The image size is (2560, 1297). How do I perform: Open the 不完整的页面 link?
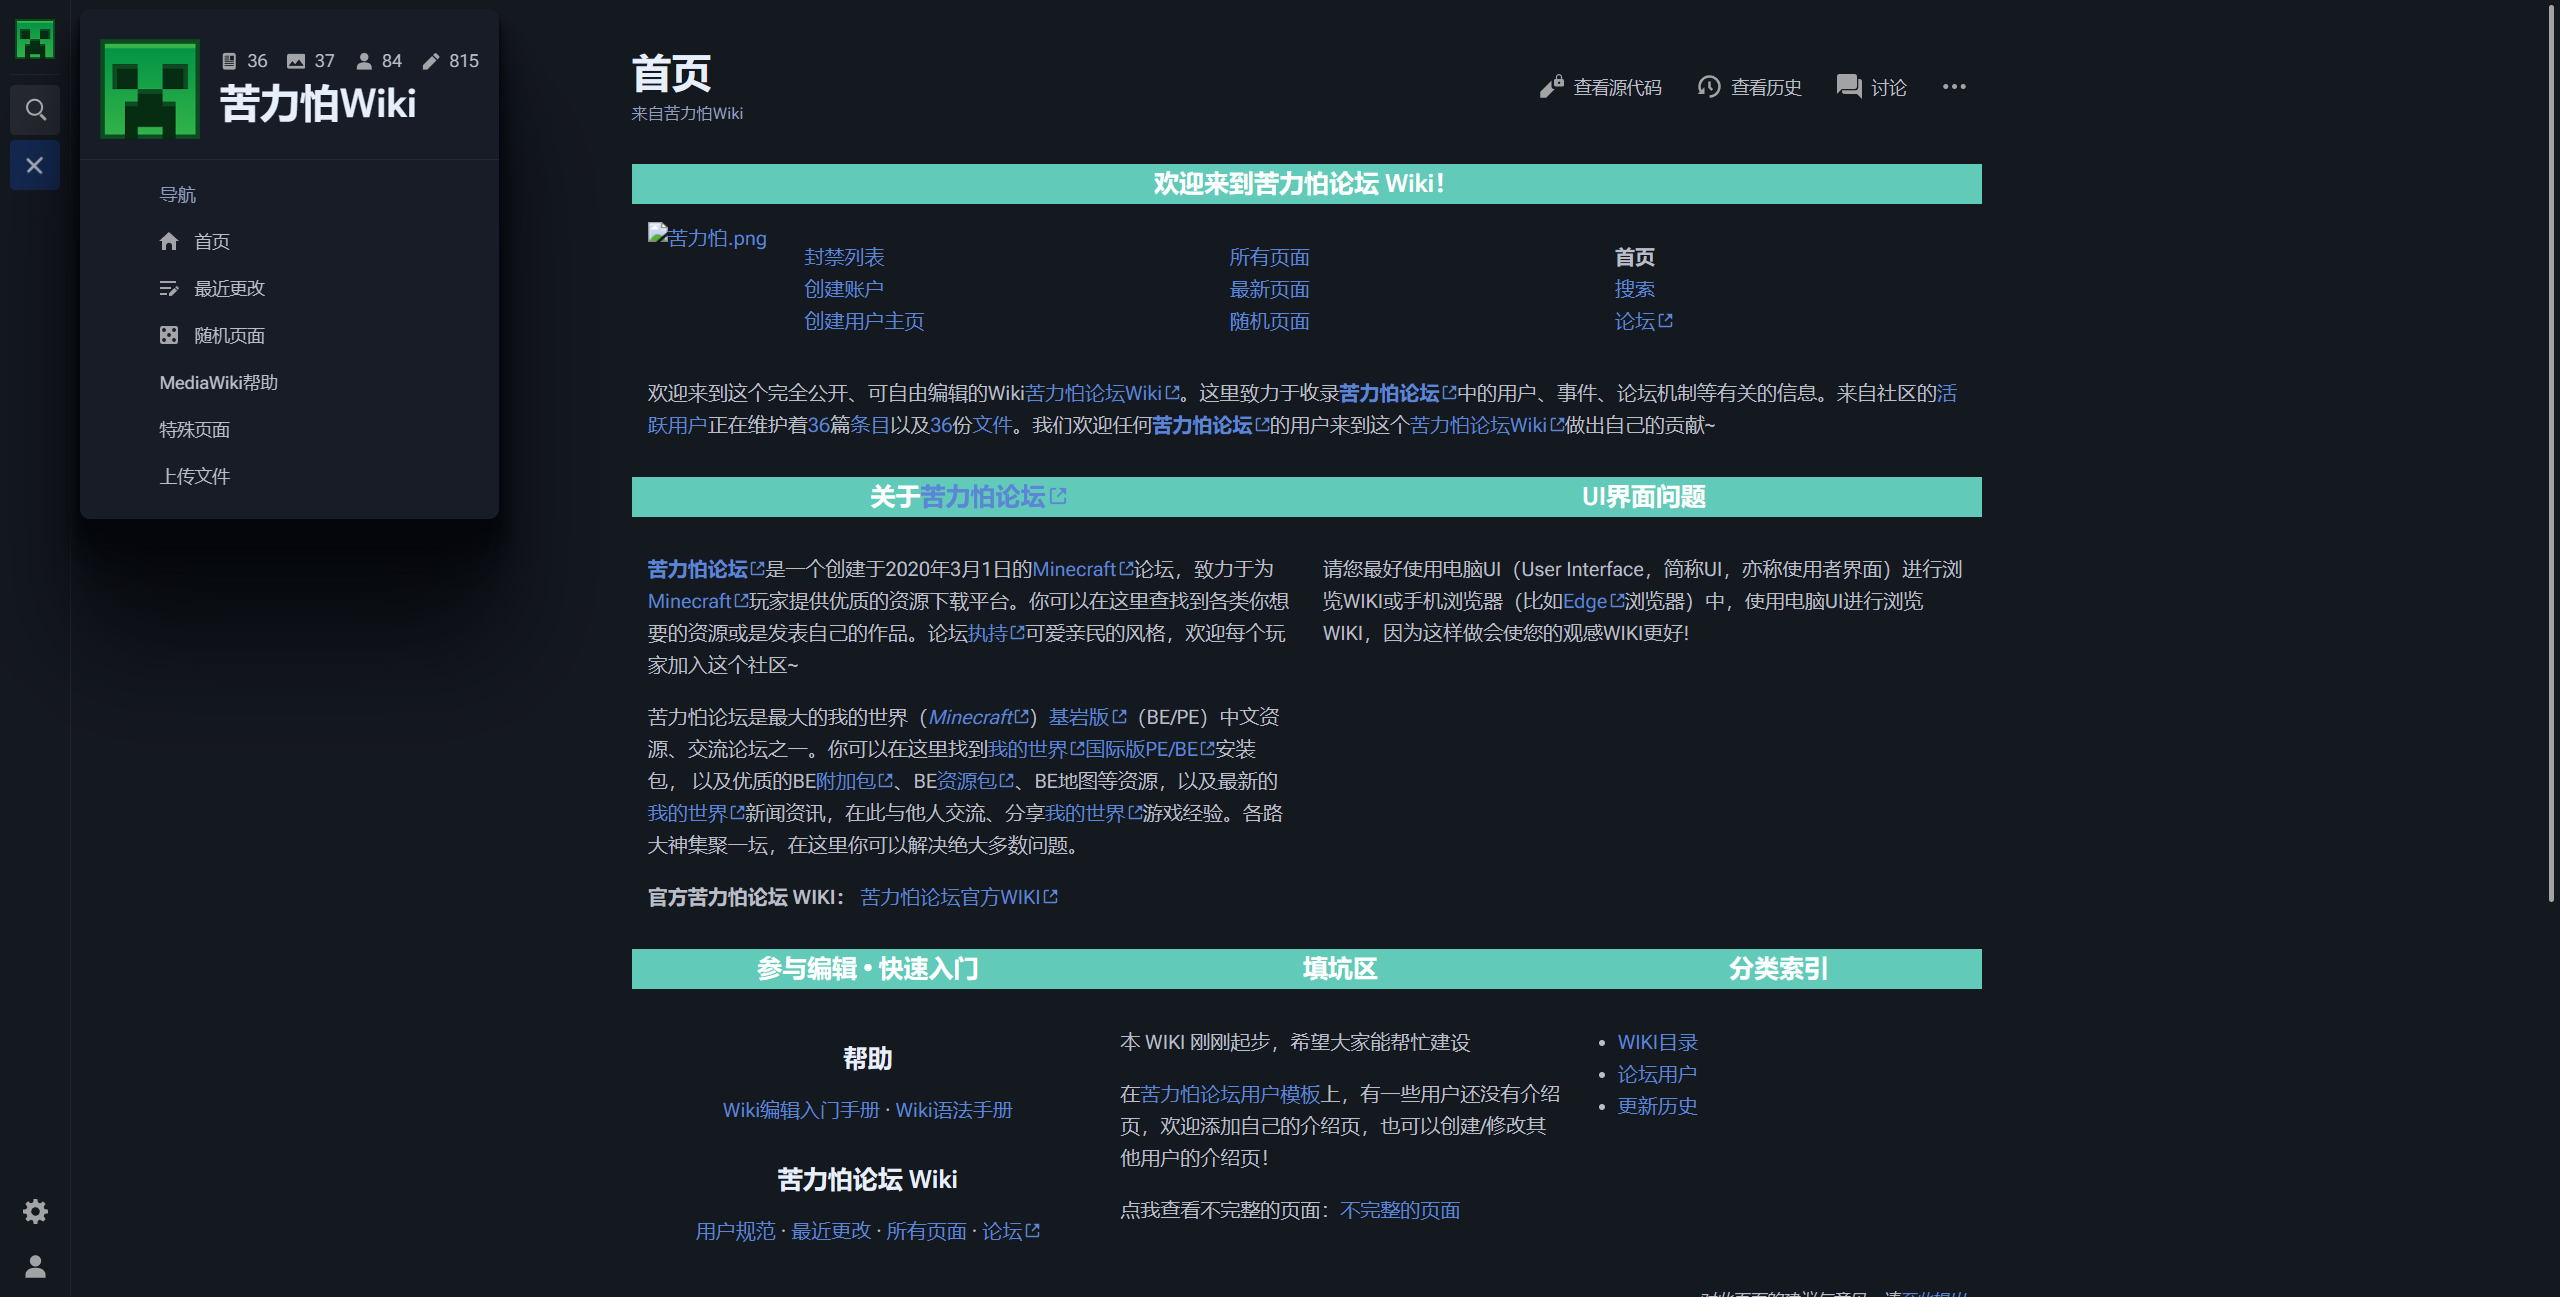(1400, 1210)
